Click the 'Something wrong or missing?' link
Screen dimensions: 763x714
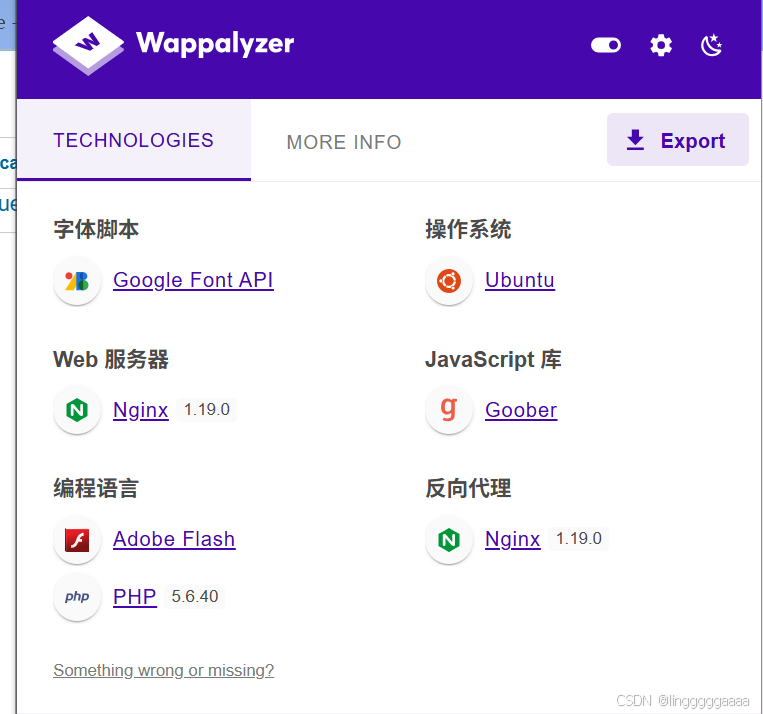pos(164,670)
